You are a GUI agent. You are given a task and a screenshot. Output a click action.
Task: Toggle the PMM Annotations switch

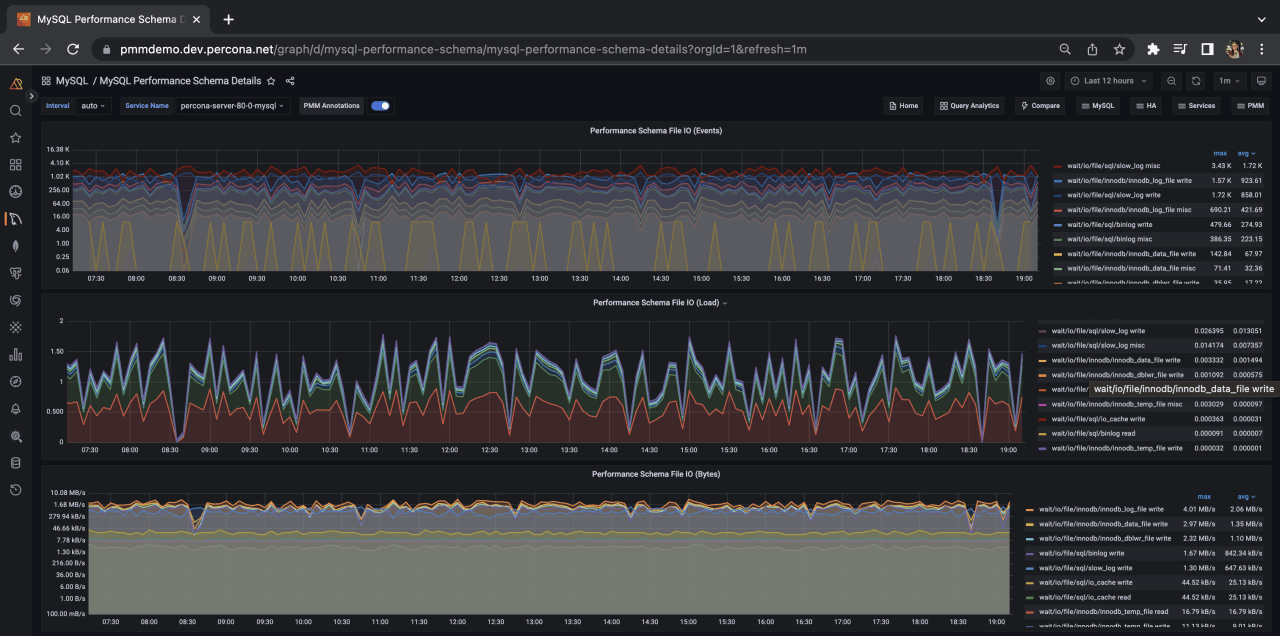(x=380, y=105)
